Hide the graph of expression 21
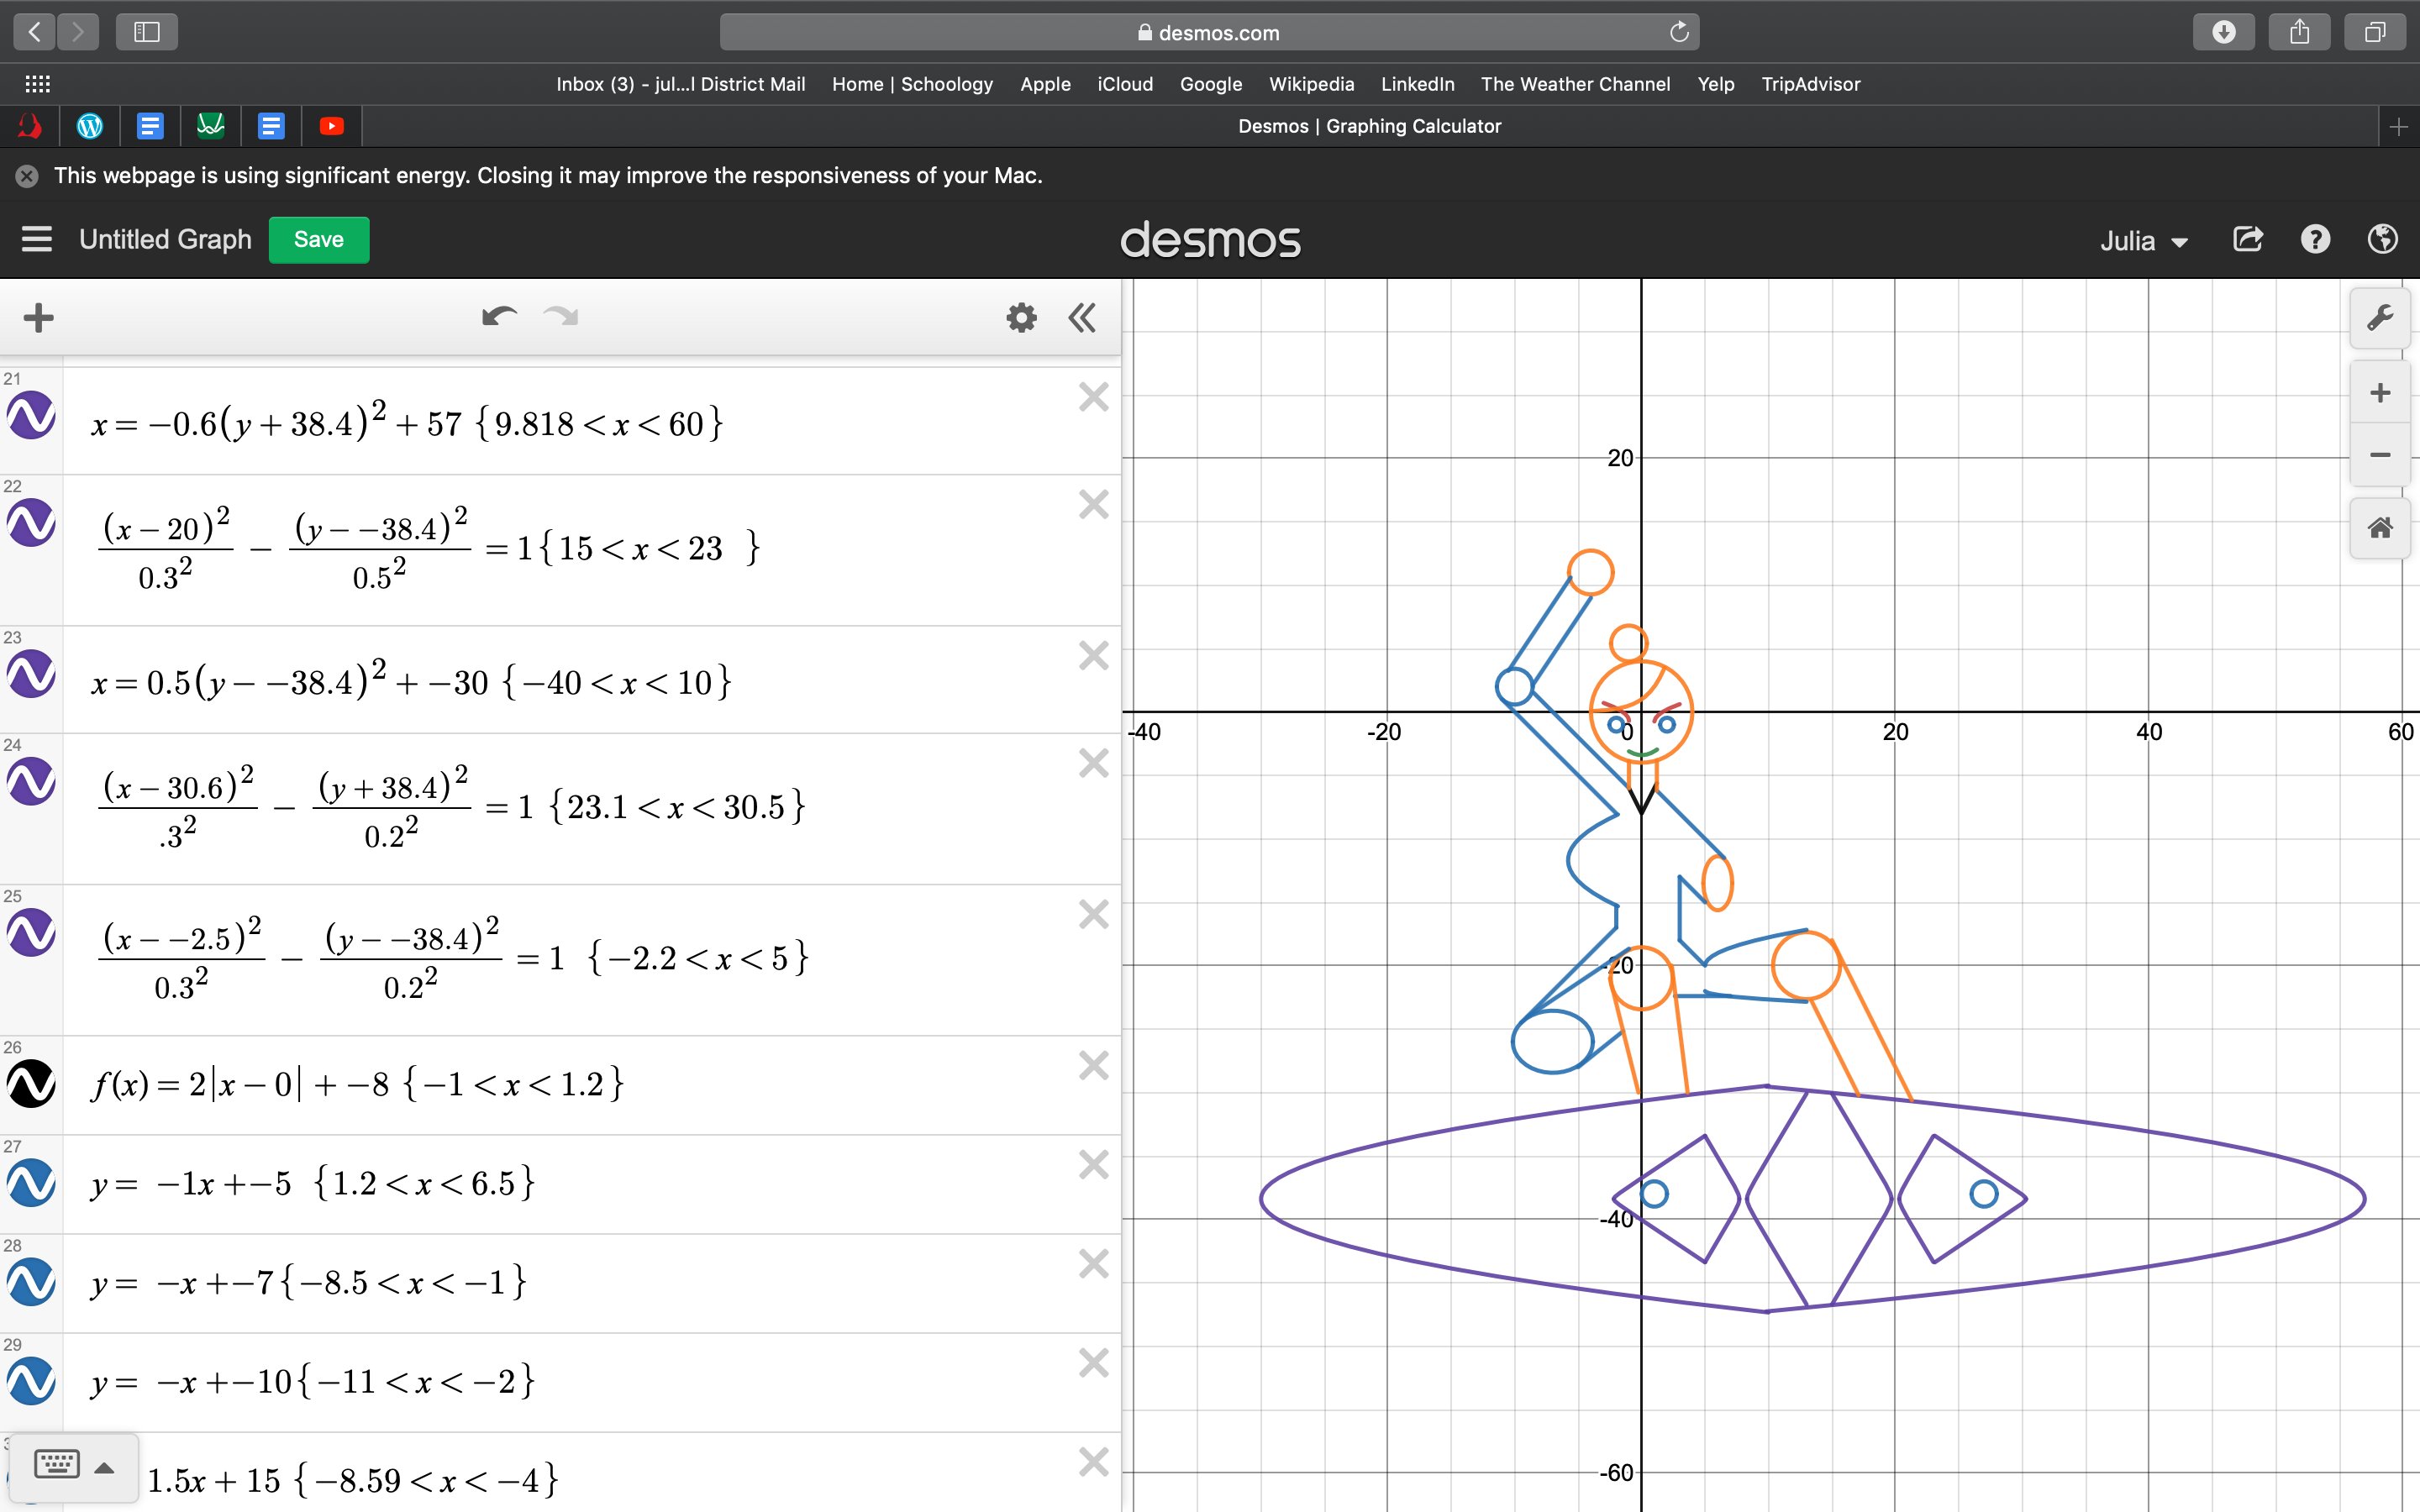2420x1512 pixels. click(x=31, y=416)
